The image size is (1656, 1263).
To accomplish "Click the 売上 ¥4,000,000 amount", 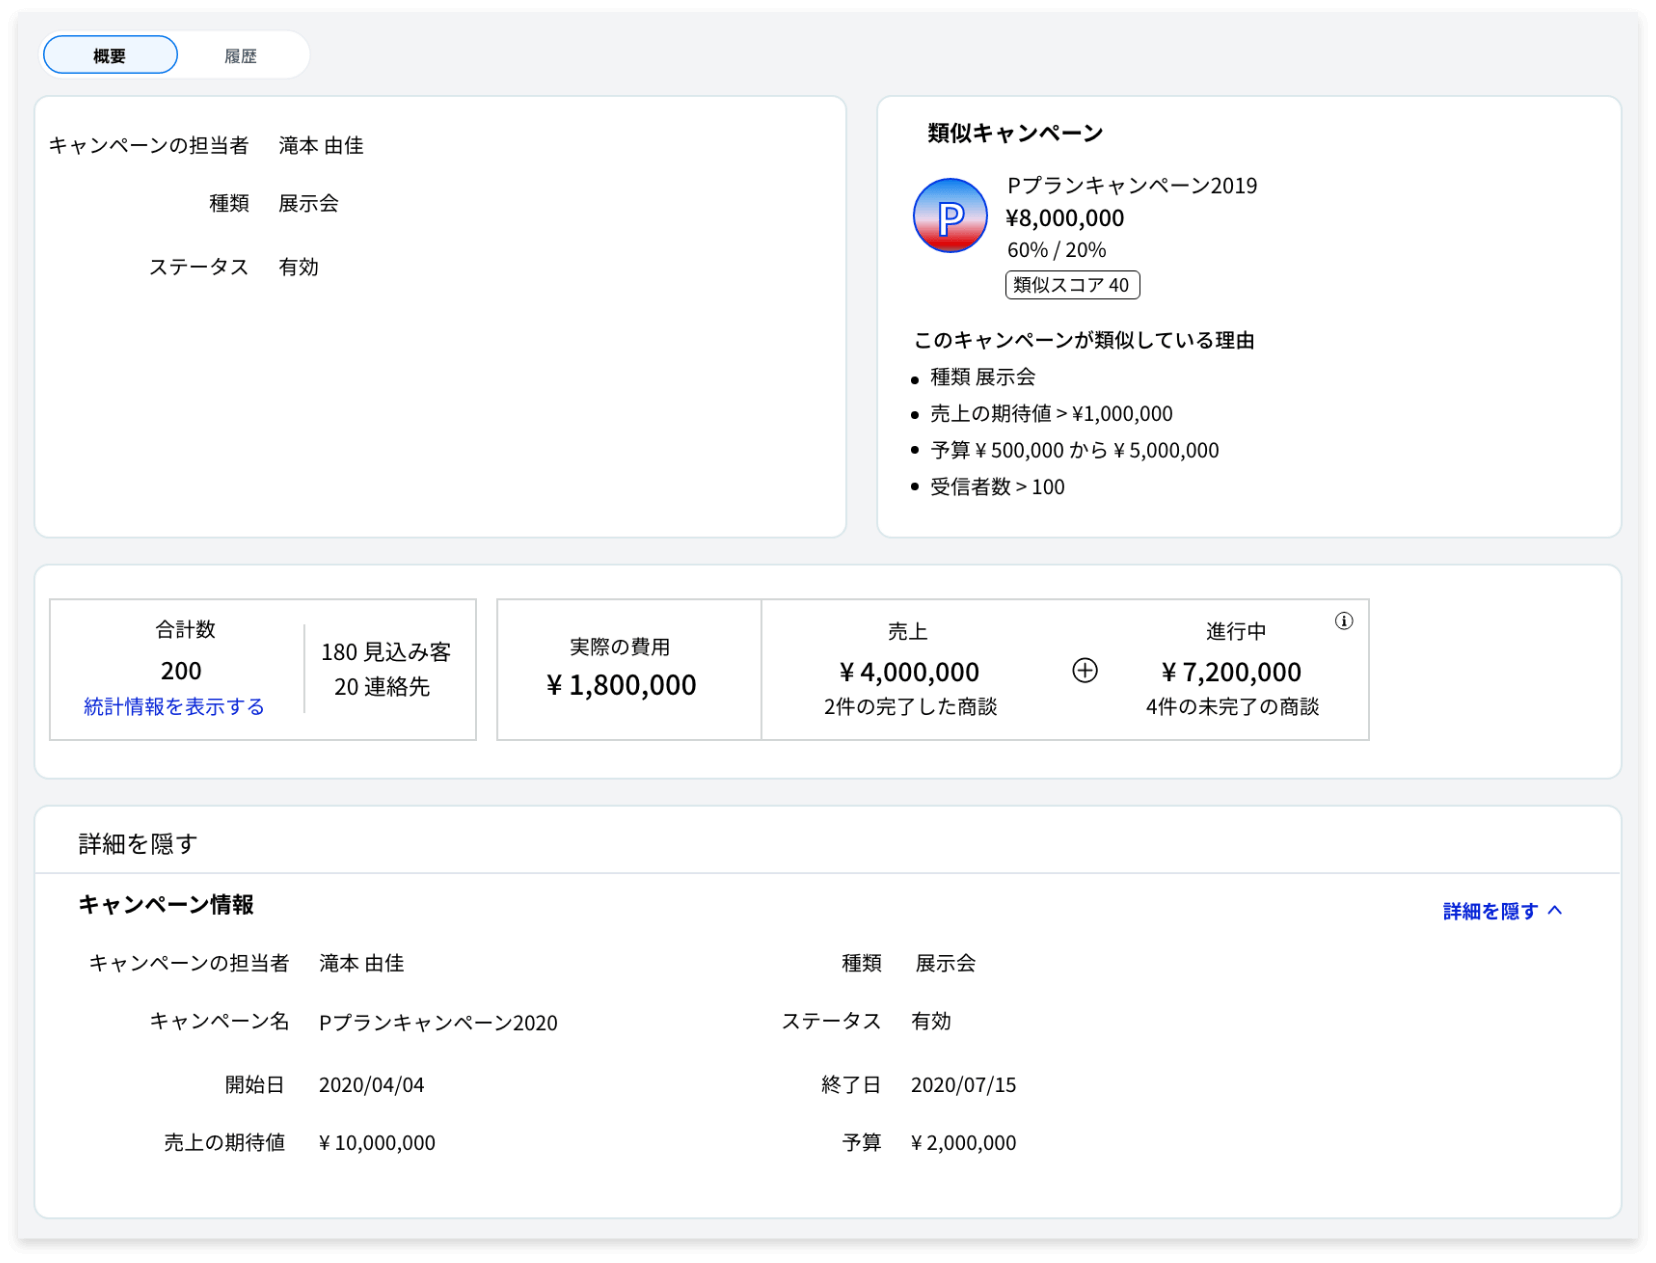I will pyautogui.click(x=909, y=672).
